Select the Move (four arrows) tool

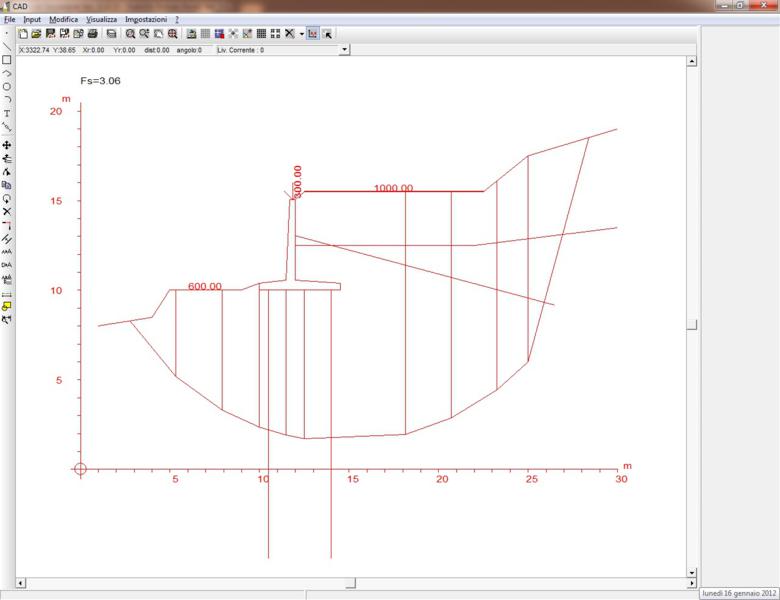click(6, 145)
